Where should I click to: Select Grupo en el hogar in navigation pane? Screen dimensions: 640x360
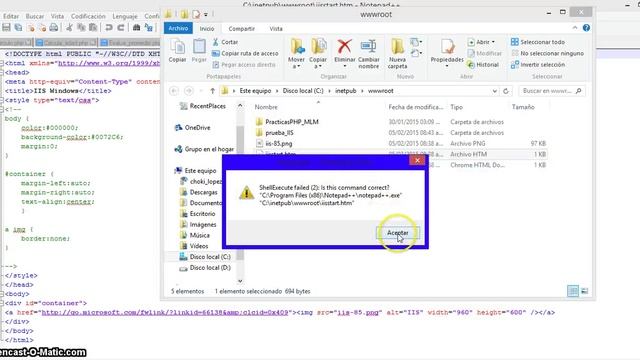point(209,149)
